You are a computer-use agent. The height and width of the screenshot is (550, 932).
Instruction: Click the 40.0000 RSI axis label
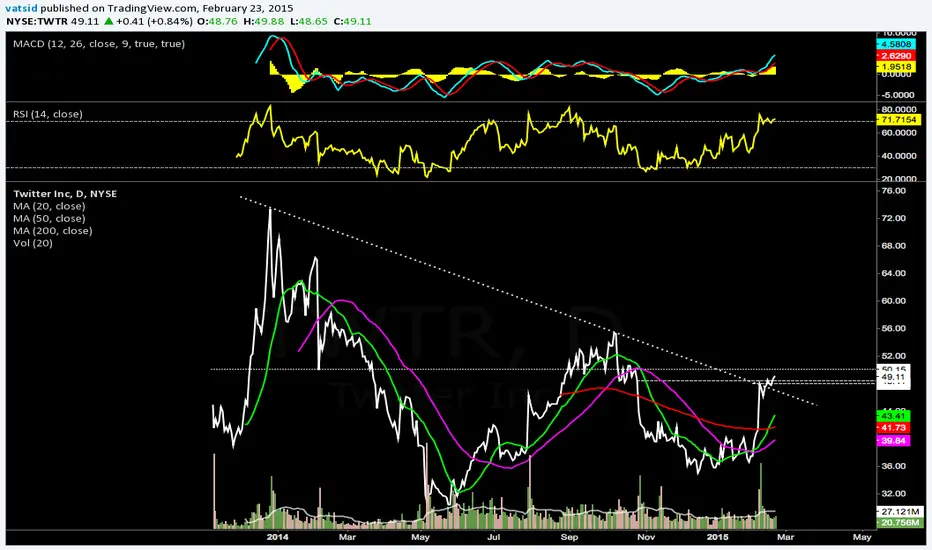(x=899, y=156)
